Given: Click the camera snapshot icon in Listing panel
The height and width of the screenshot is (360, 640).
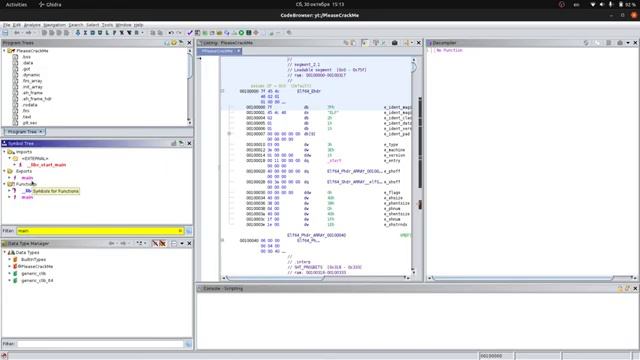Looking at the screenshot, I should click(394, 42).
